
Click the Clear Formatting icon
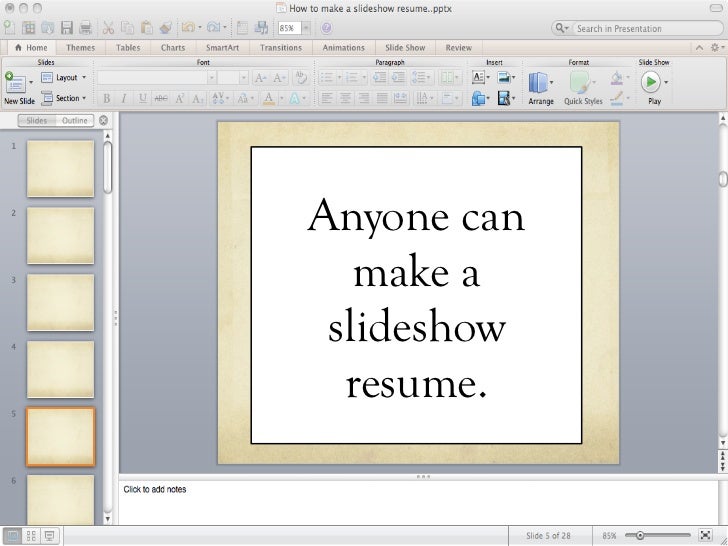pyautogui.click(x=301, y=77)
